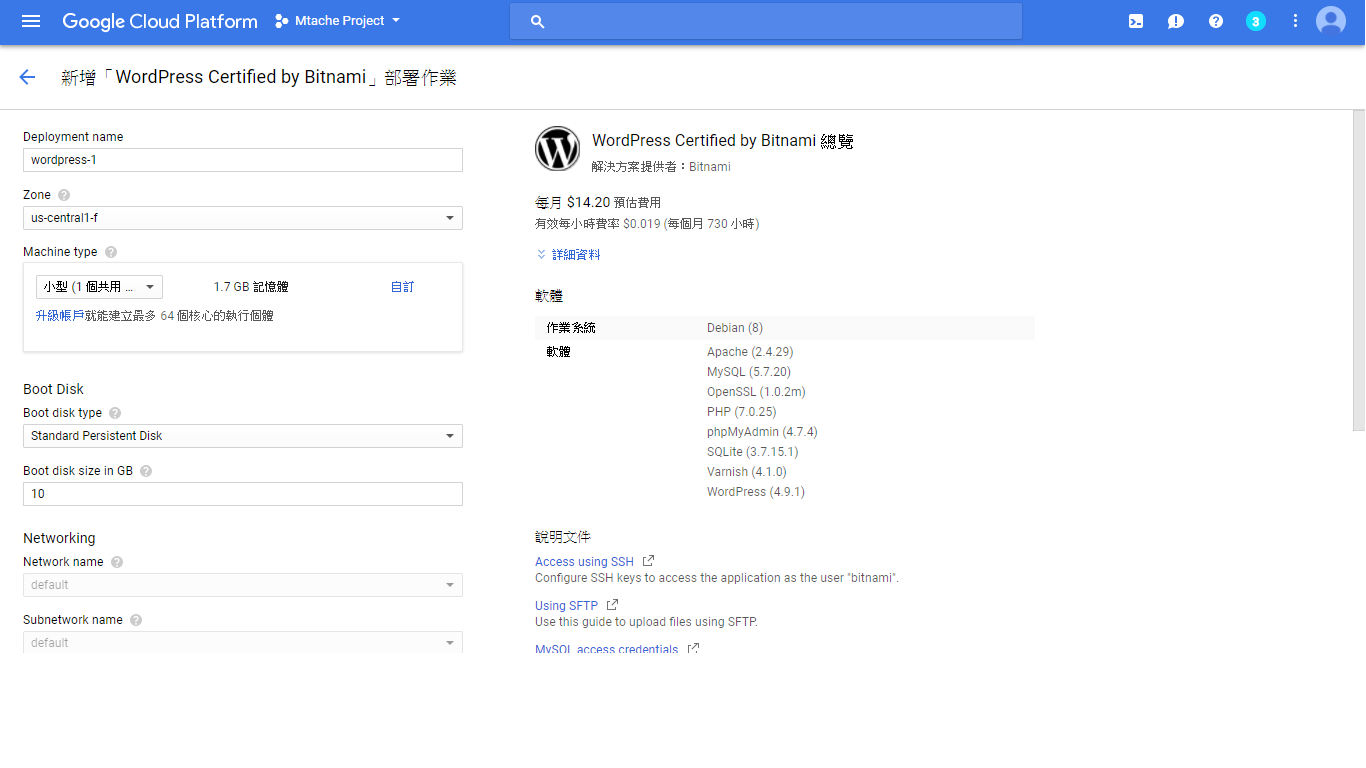This screenshot has height=768, width=1366.
Task: Click the Network name help icon
Action: 117,562
